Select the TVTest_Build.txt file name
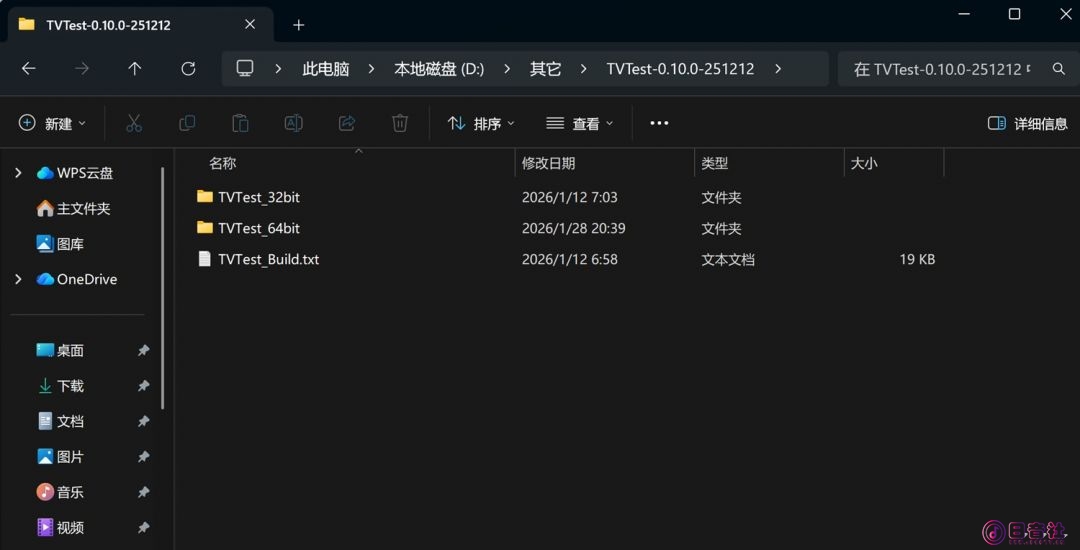 pyautogui.click(x=269, y=260)
